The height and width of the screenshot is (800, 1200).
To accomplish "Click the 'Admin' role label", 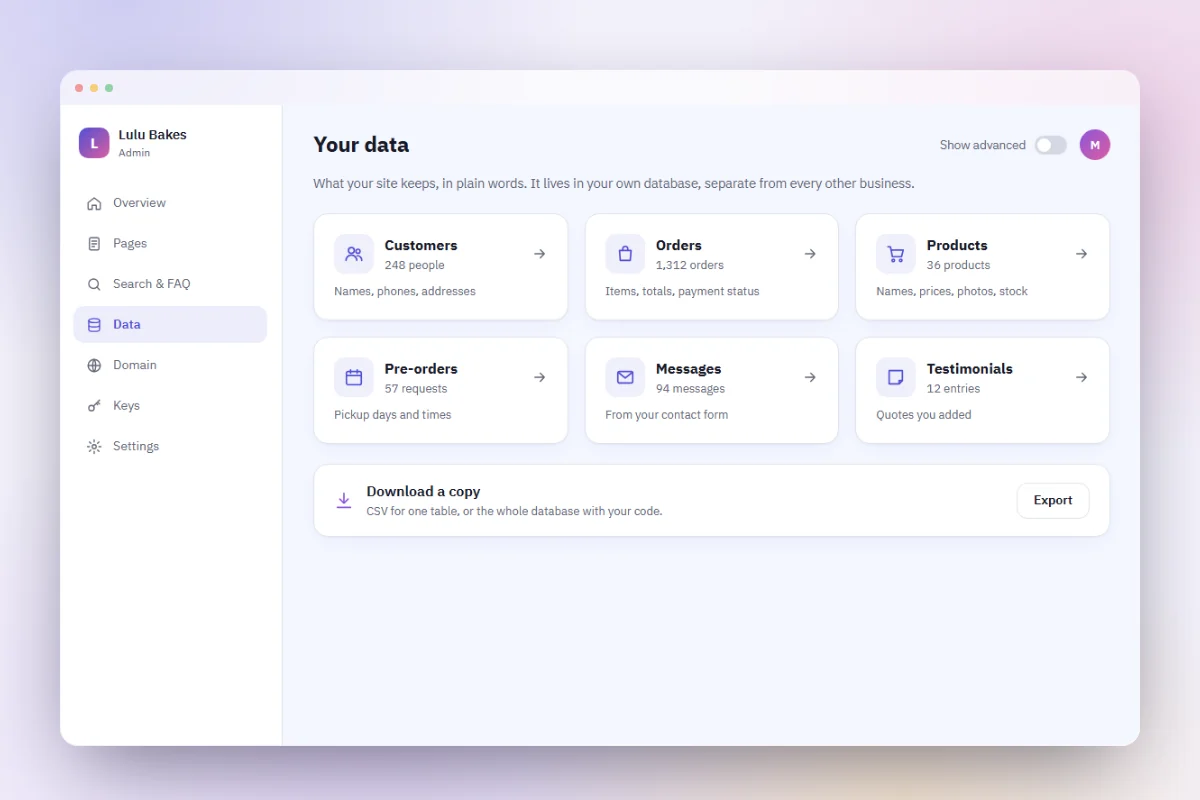I will [134, 153].
